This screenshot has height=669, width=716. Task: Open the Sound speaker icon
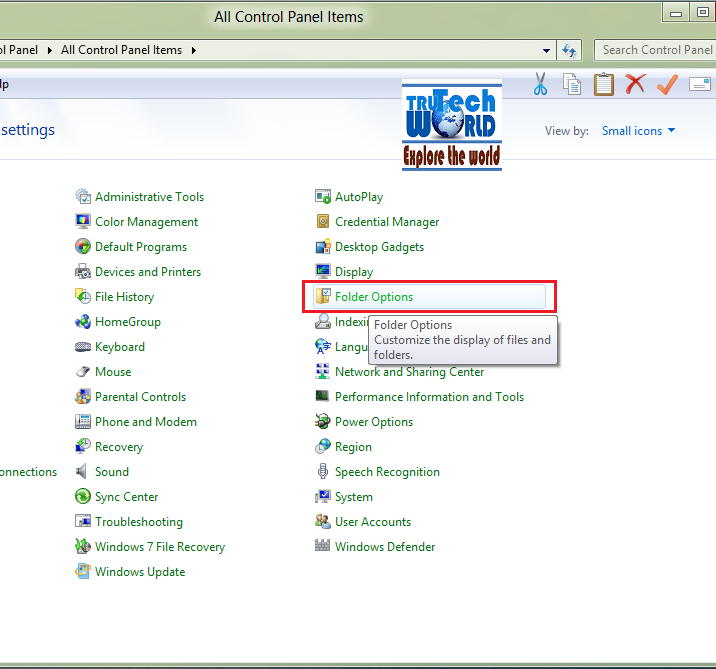coord(82,471)
